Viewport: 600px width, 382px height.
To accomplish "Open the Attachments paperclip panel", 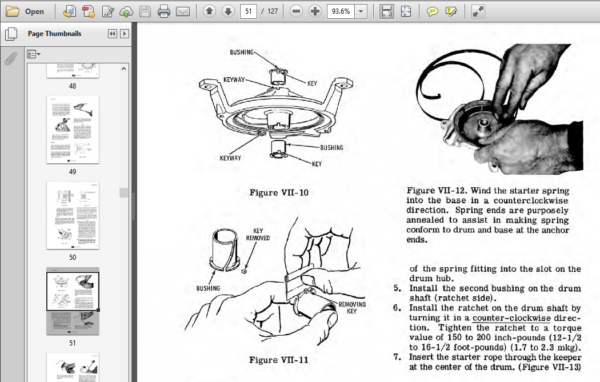I will 11,59.
